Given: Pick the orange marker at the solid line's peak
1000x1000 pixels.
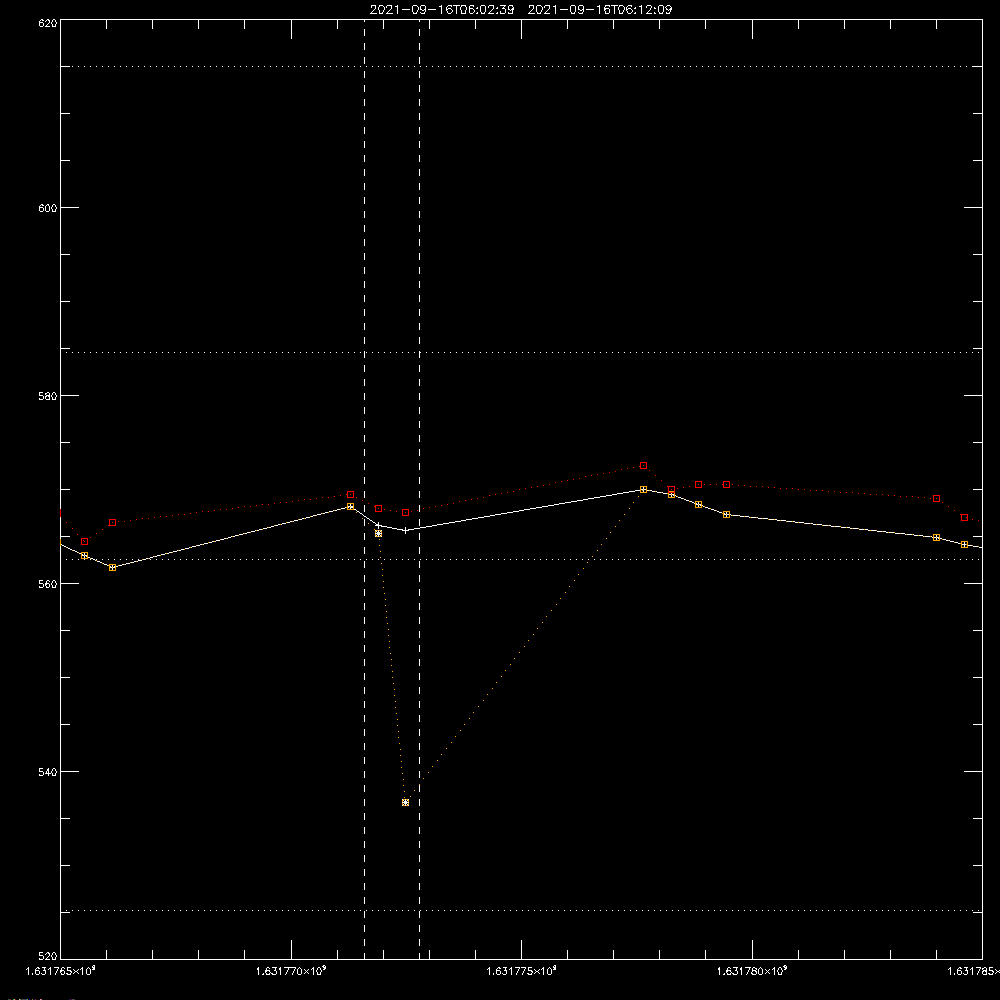Looking at the screenshot, I should [x=643, y=489].
